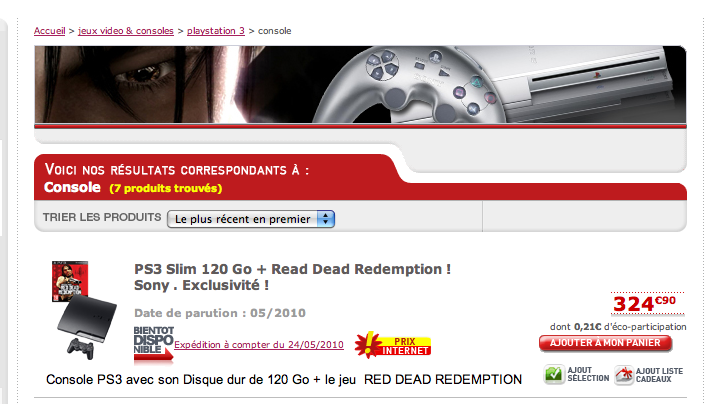Open the 'Expédition à compter du 24/05/2010' link
This screenshot has width=705, height=404.
259,345
